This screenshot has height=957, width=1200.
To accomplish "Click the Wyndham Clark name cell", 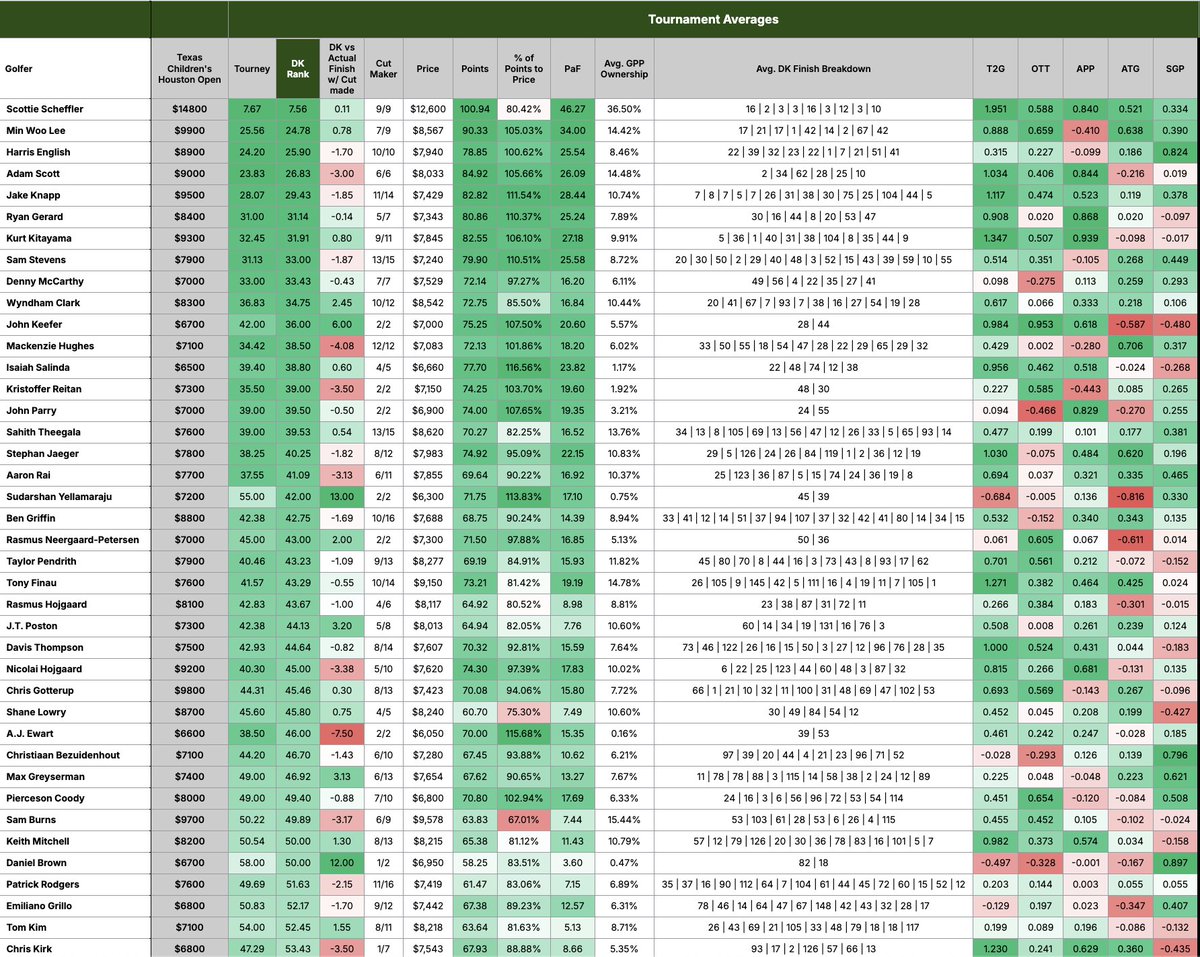I will [76, 302].
